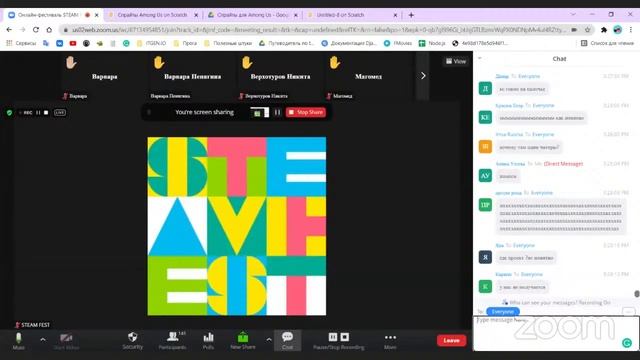Go to the browser home page
The image size is (640, 360).
(x=49, y=30)
